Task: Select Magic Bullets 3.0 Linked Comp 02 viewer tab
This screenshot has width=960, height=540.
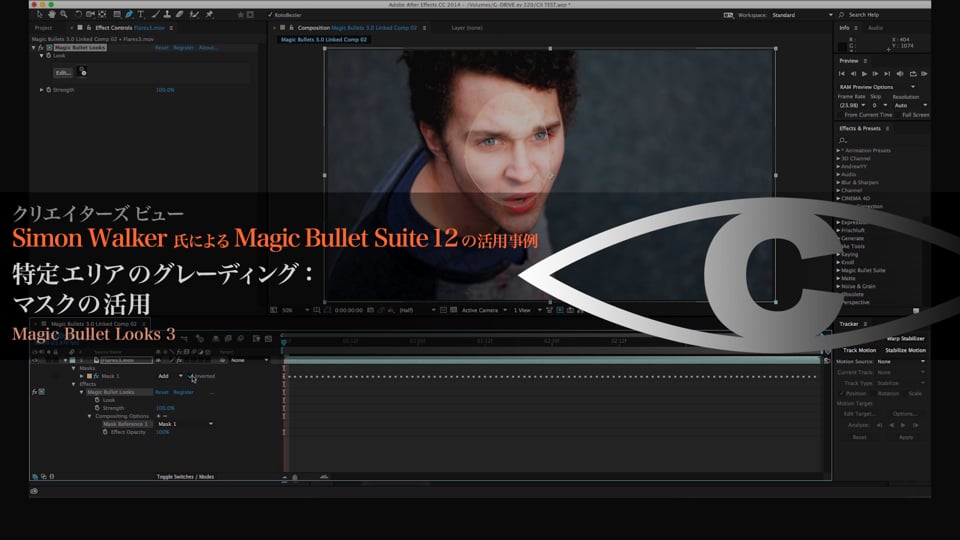Action: point(324,39)
